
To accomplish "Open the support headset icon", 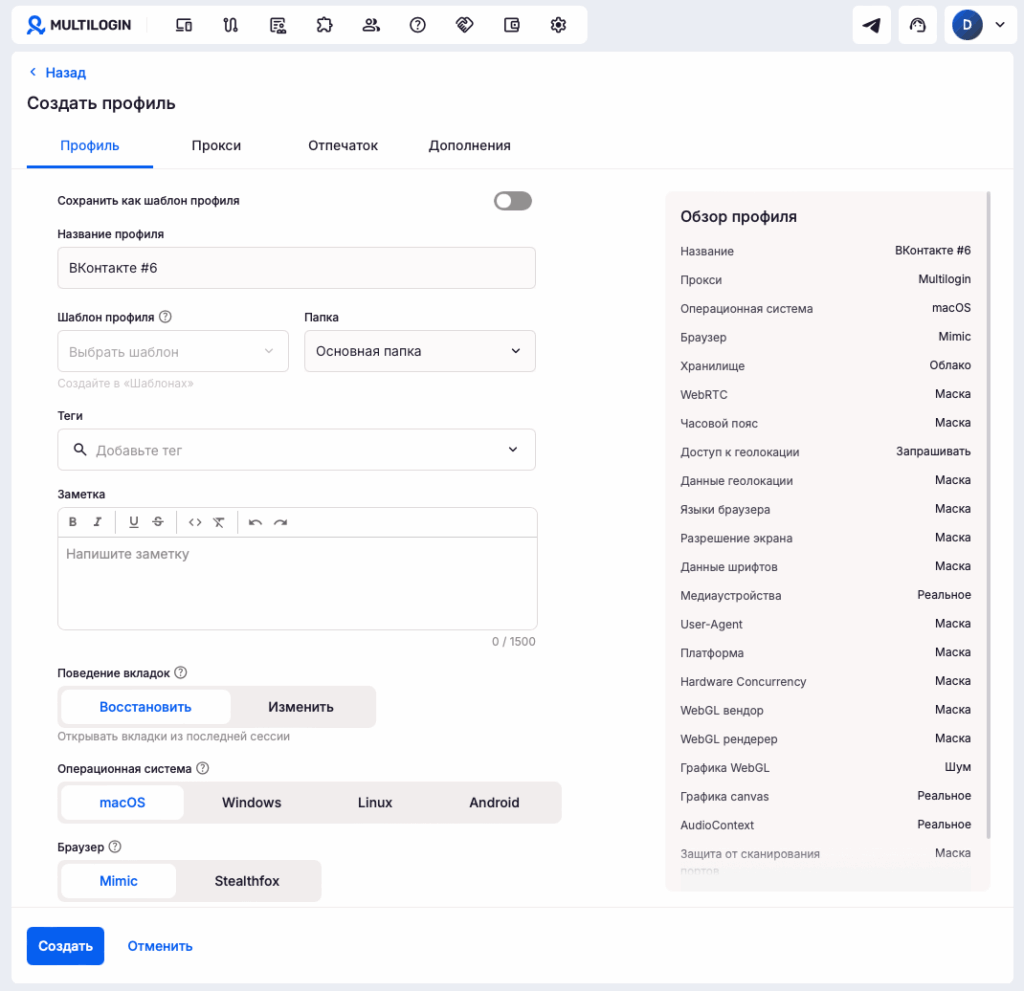I will pos(918,25).
